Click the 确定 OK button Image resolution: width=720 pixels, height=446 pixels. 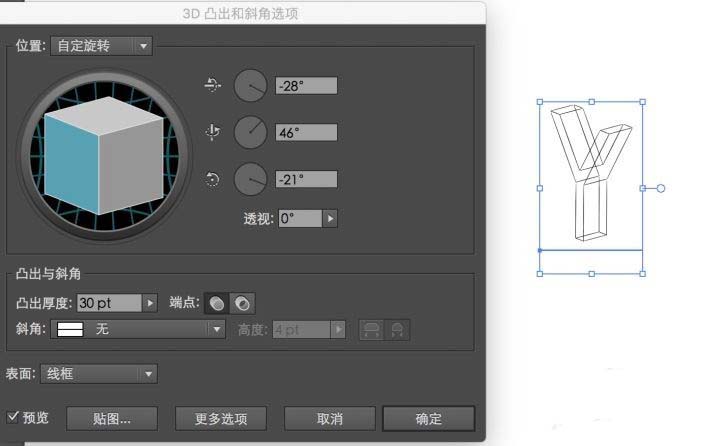pos(428,418)
